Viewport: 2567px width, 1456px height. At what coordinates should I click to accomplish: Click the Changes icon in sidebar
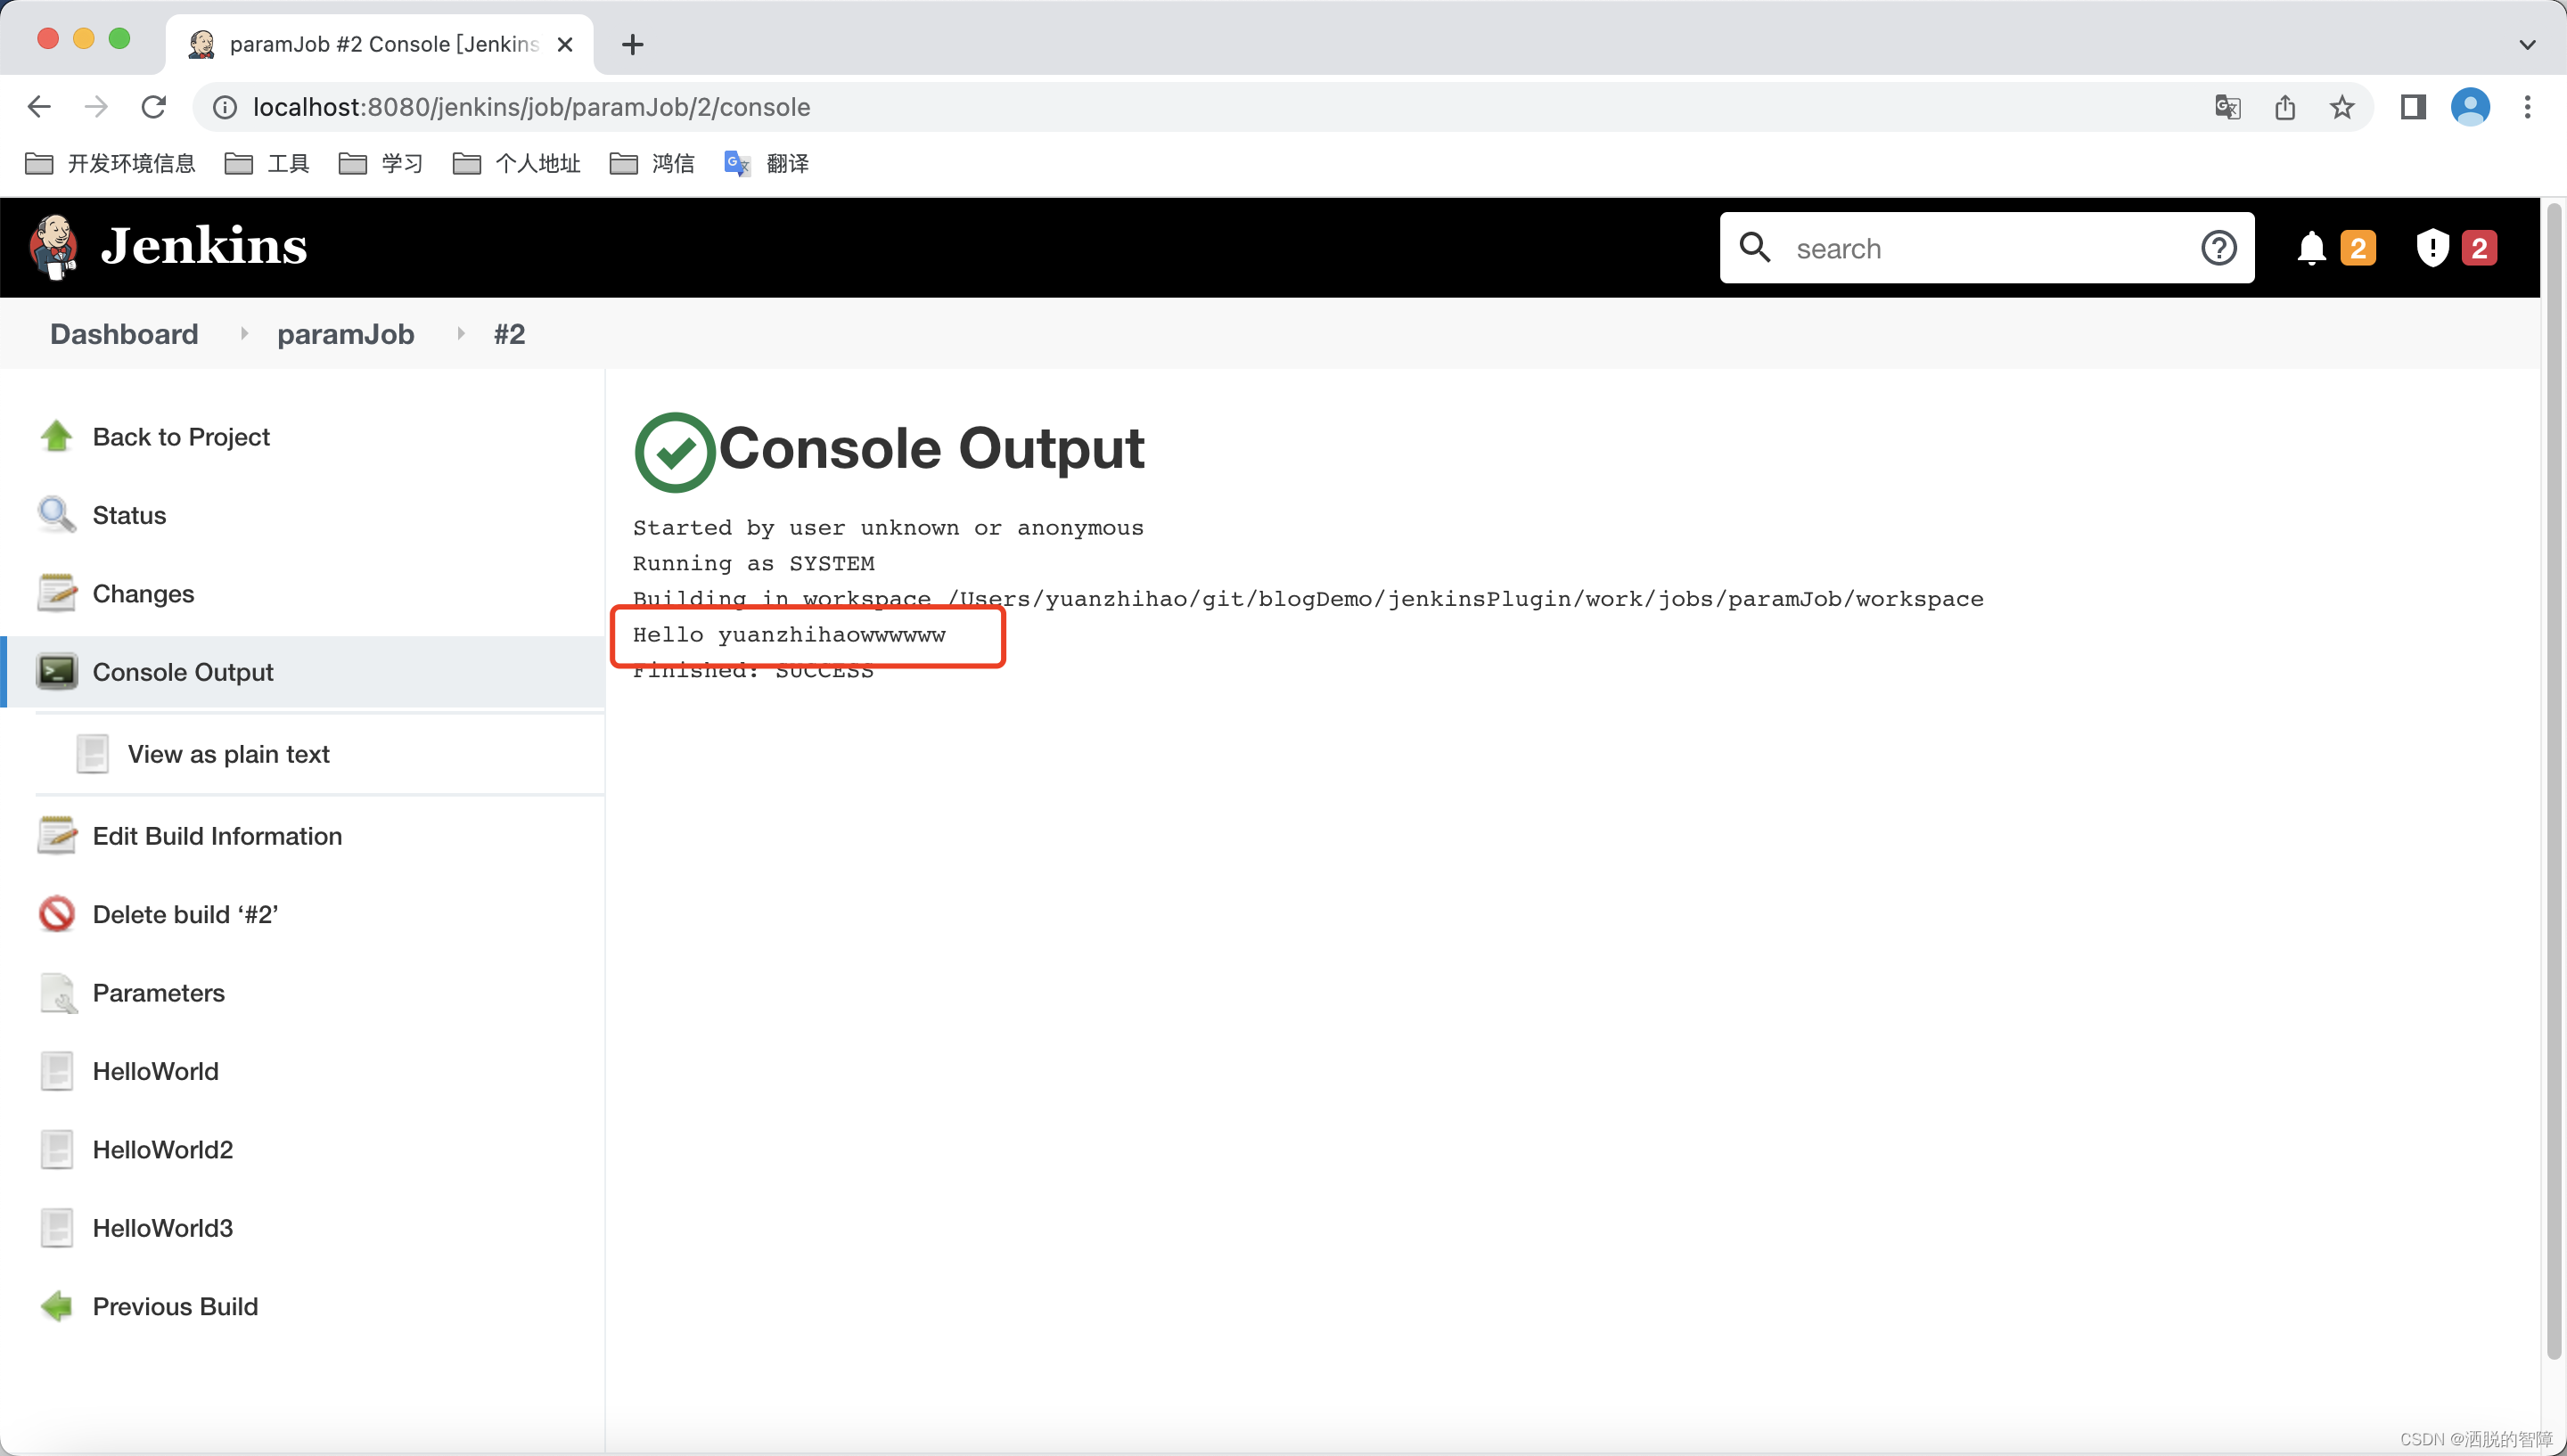(x=56, y=593)
